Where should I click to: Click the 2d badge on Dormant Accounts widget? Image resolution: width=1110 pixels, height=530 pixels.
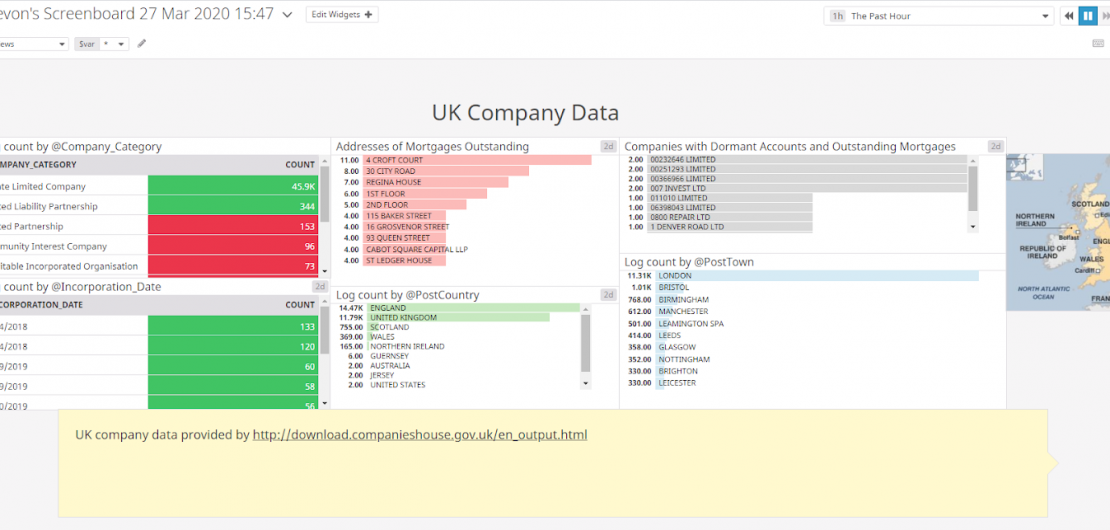[995, 146]
